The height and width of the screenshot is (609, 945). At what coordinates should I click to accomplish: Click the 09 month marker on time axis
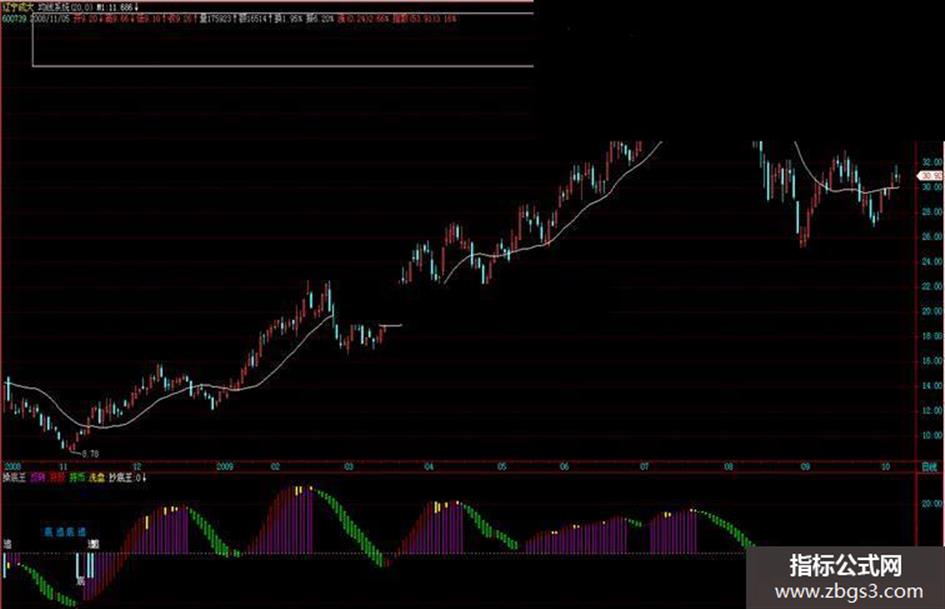click(805, 467)
